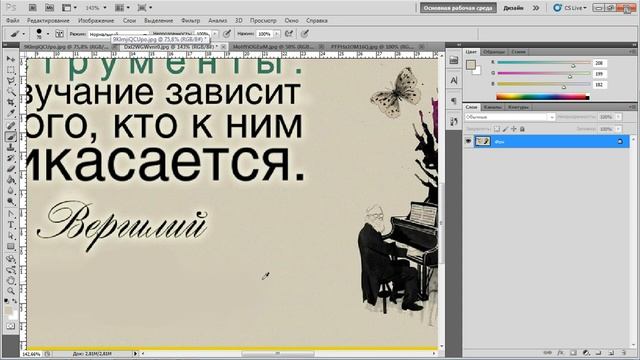640x360 pixels.
Task: Toggle the Brush panel button
Action: click(x=60, y=34)
